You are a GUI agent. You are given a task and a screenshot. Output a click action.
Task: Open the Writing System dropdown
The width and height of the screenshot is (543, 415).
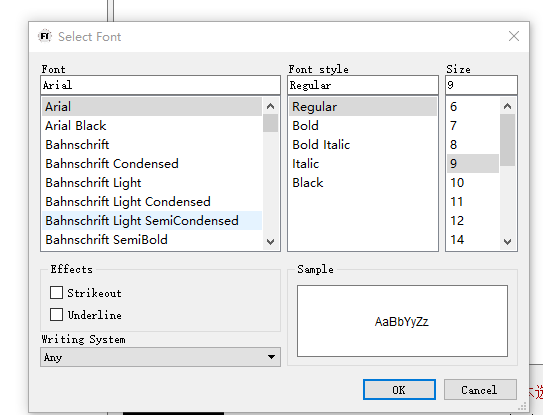(x=160, y=357)
